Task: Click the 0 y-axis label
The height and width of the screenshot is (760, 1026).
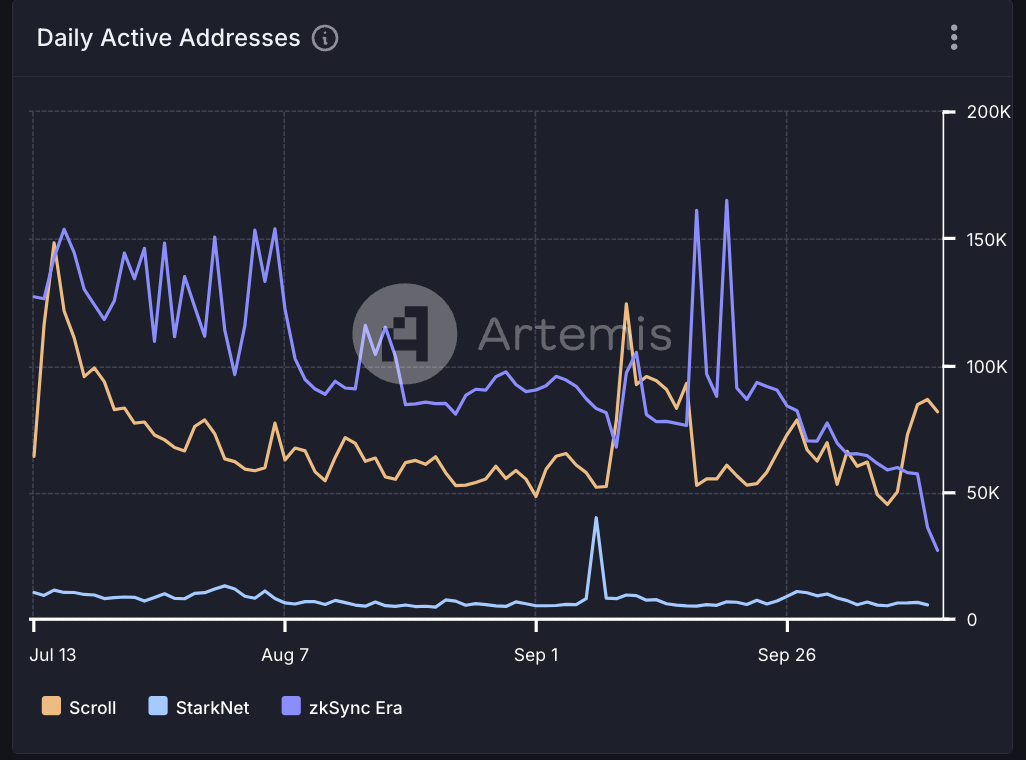Action: (x=972, y=619)
